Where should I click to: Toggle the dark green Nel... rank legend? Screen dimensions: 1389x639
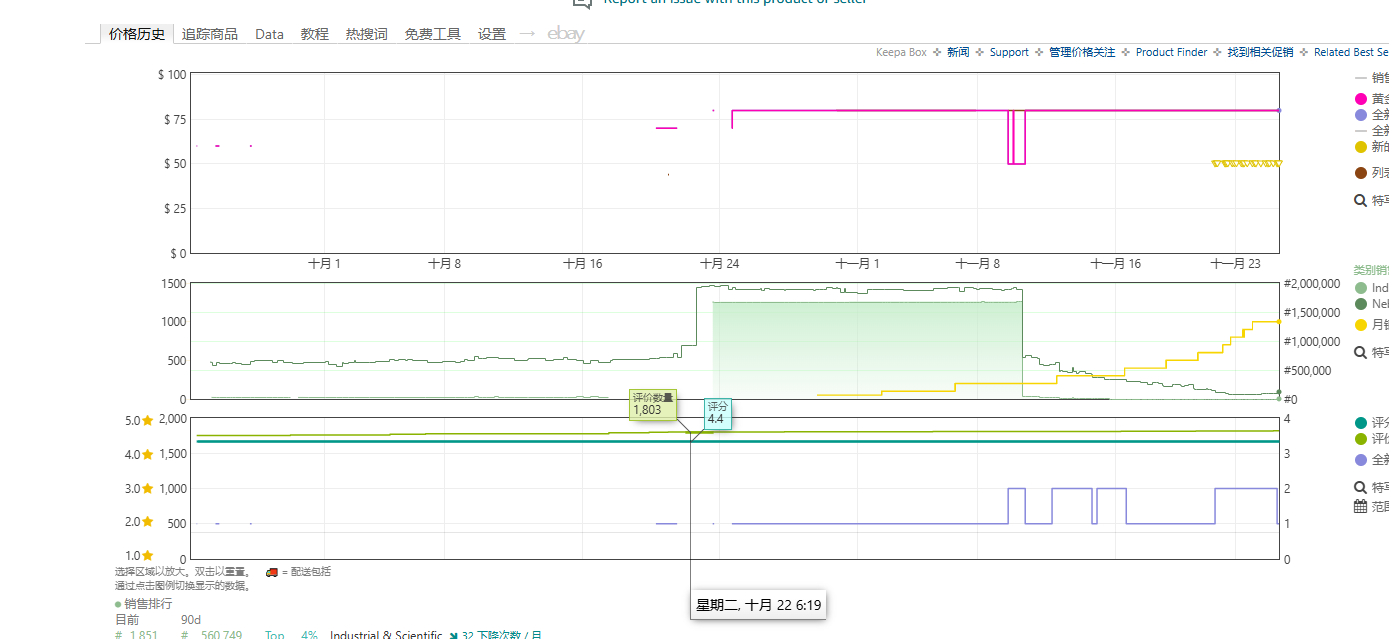point(1360,304)
